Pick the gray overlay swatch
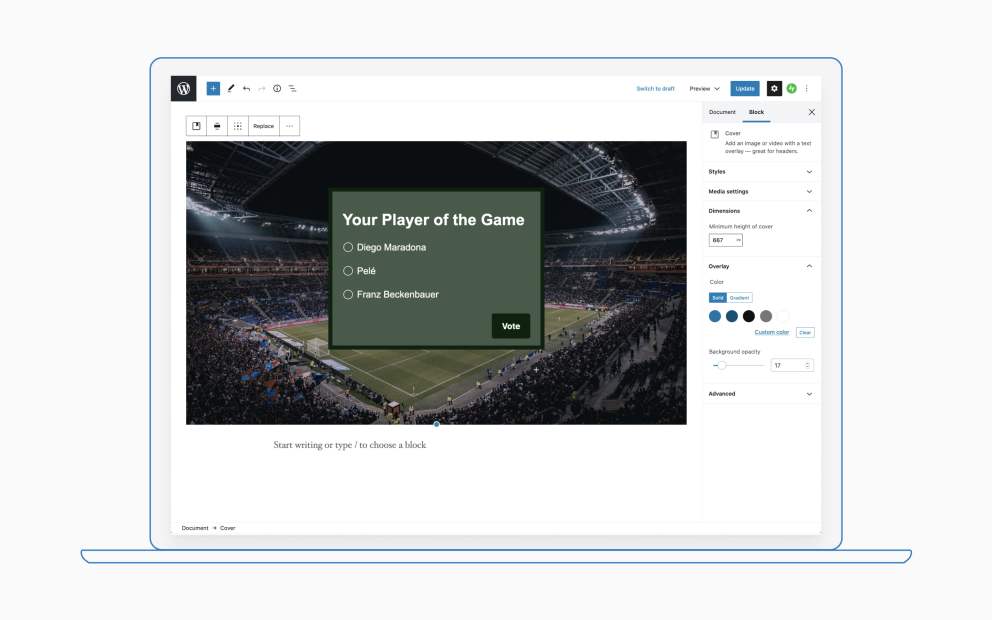The image size is (992, 620). [766, 316]
